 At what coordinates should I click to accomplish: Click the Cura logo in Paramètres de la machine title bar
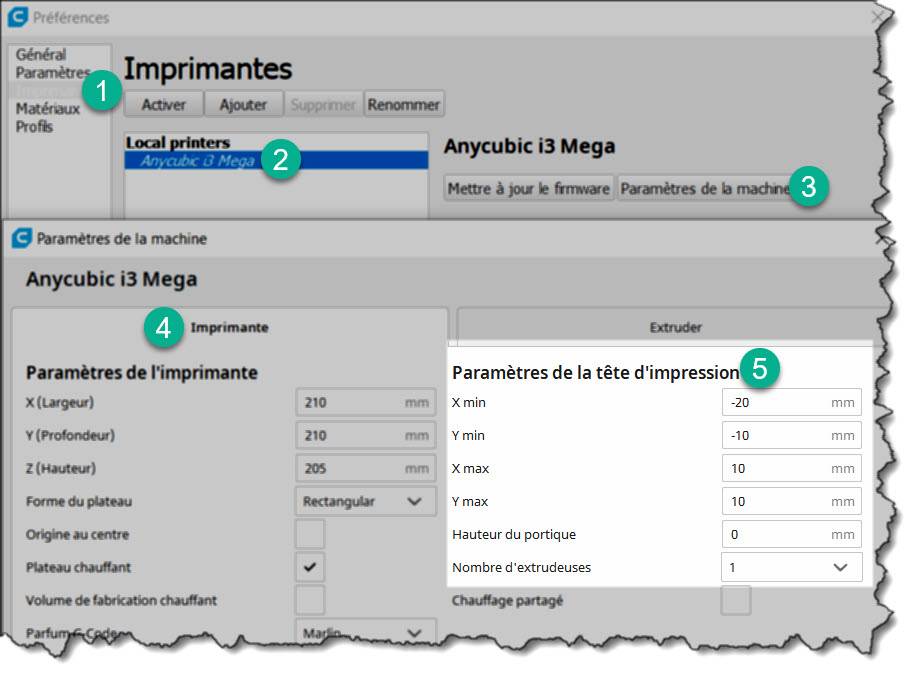pyautogui.click(x=22, y=238)
